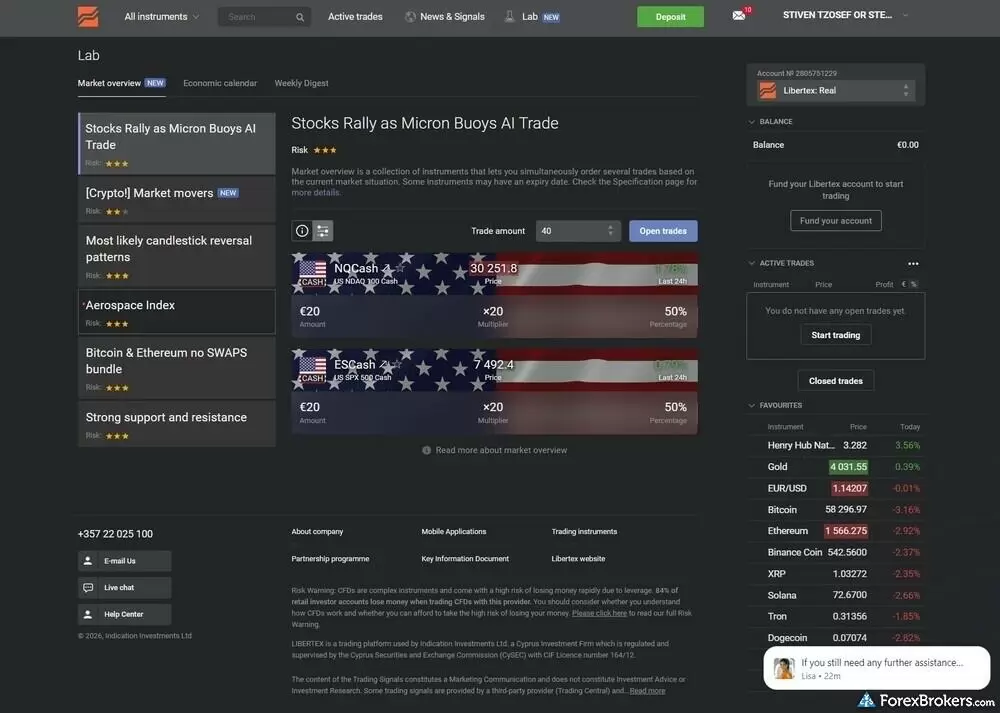The image size is (1000, 713).
Task: Click the E-mail Us person icon
Action: pos(88,561)
